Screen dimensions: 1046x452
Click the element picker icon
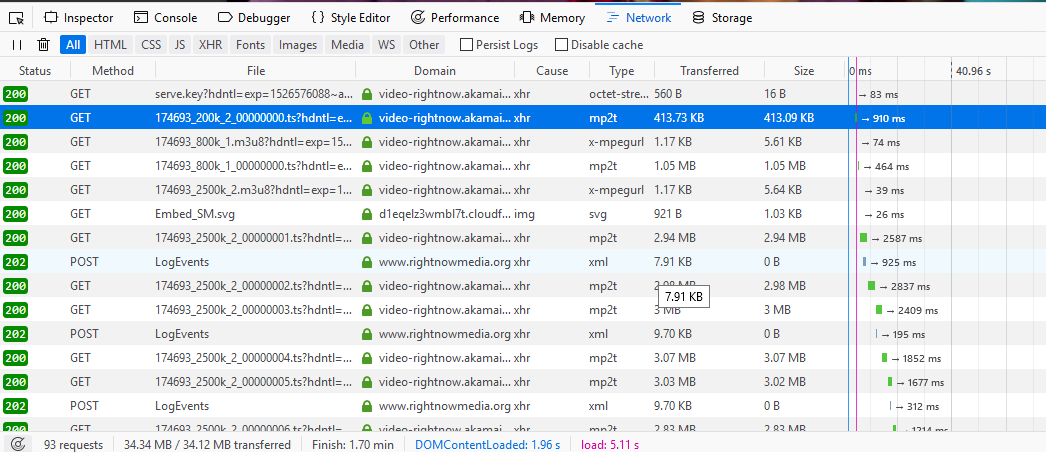click(x=16, y=17)
